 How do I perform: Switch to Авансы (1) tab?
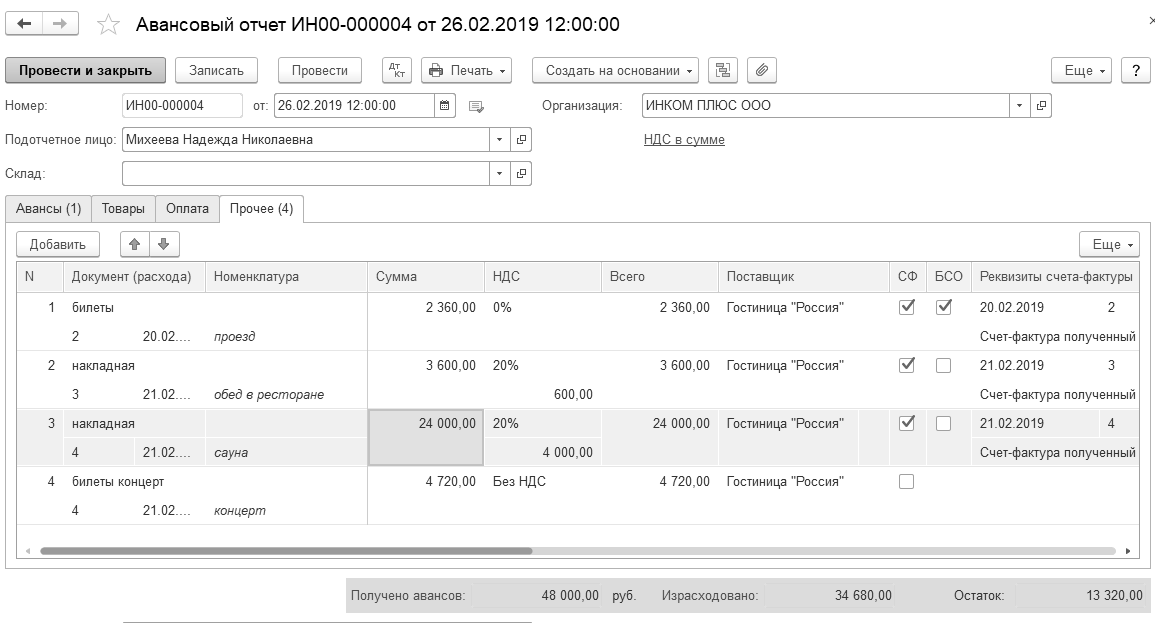[x=49, y=208]
